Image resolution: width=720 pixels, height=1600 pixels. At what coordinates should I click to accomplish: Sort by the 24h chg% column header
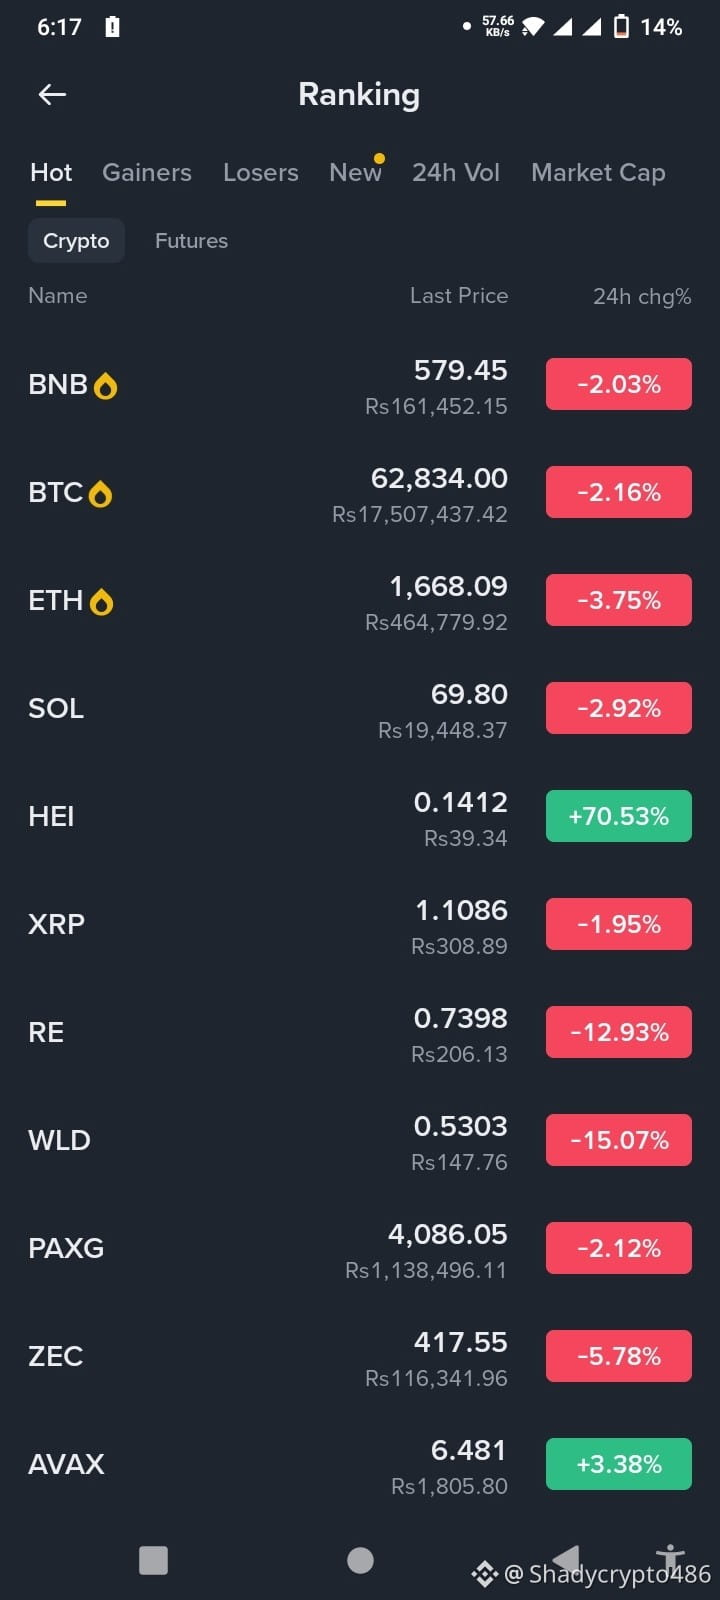point(642,296)
